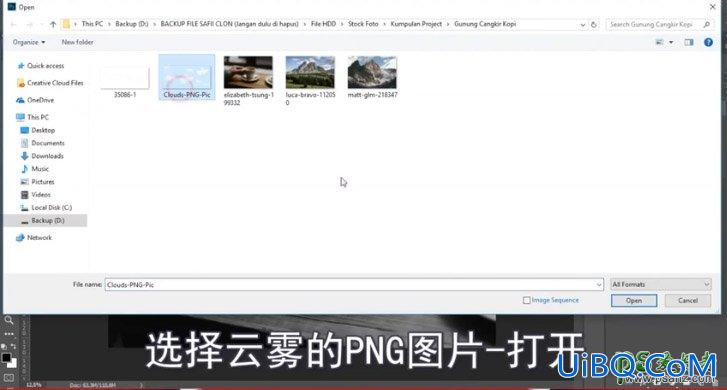Select the 35086-1 file thumbnail

[x=125, y=78]
